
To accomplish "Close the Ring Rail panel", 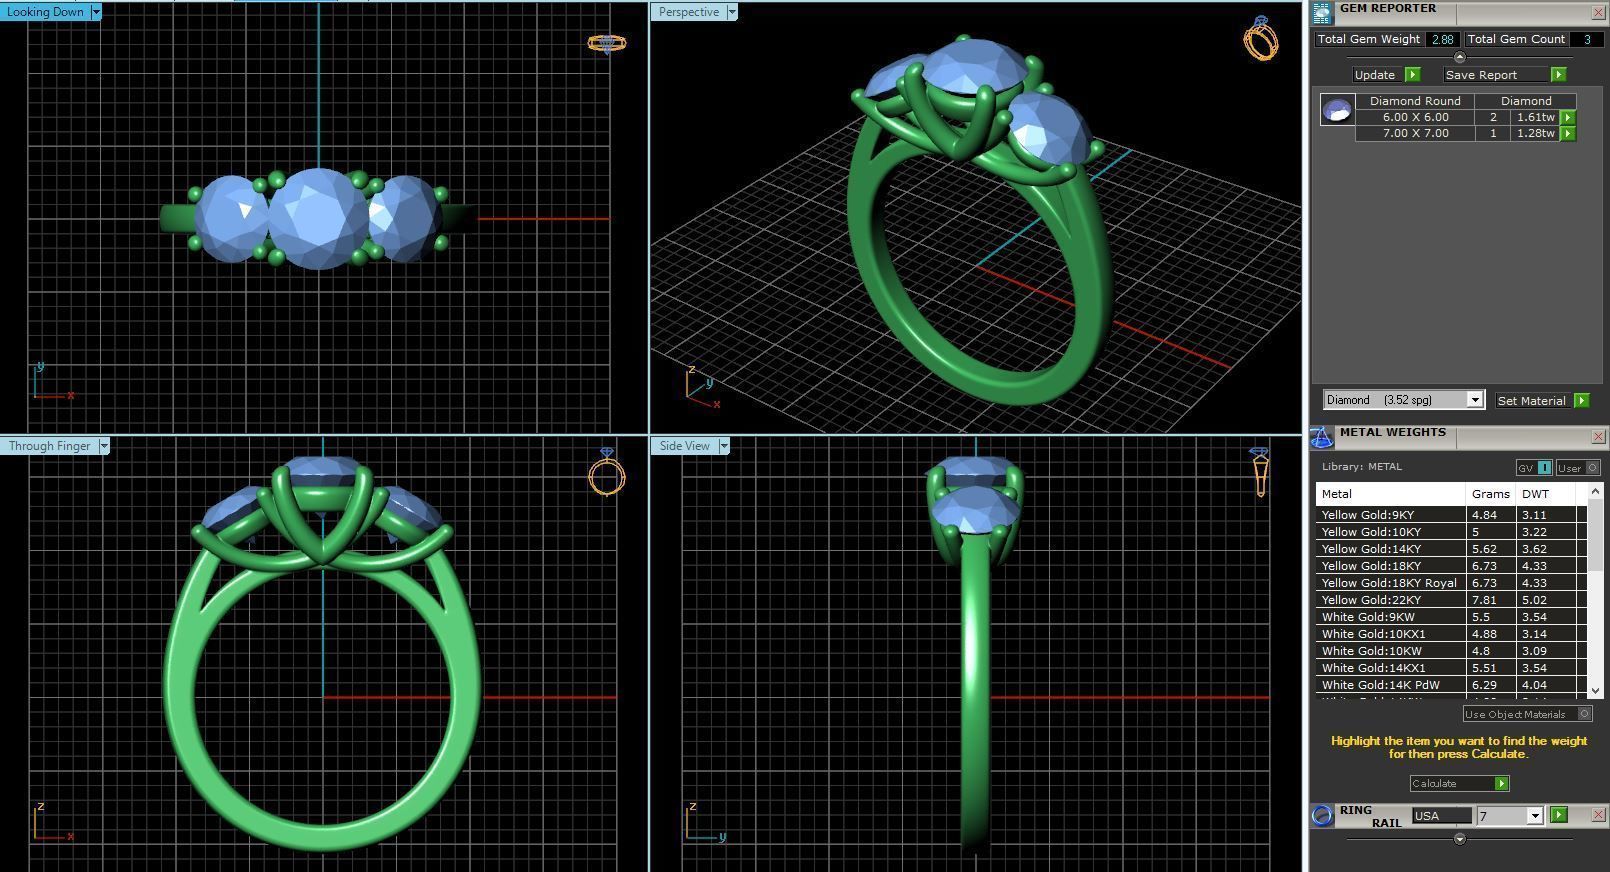I will [1598, 815].
